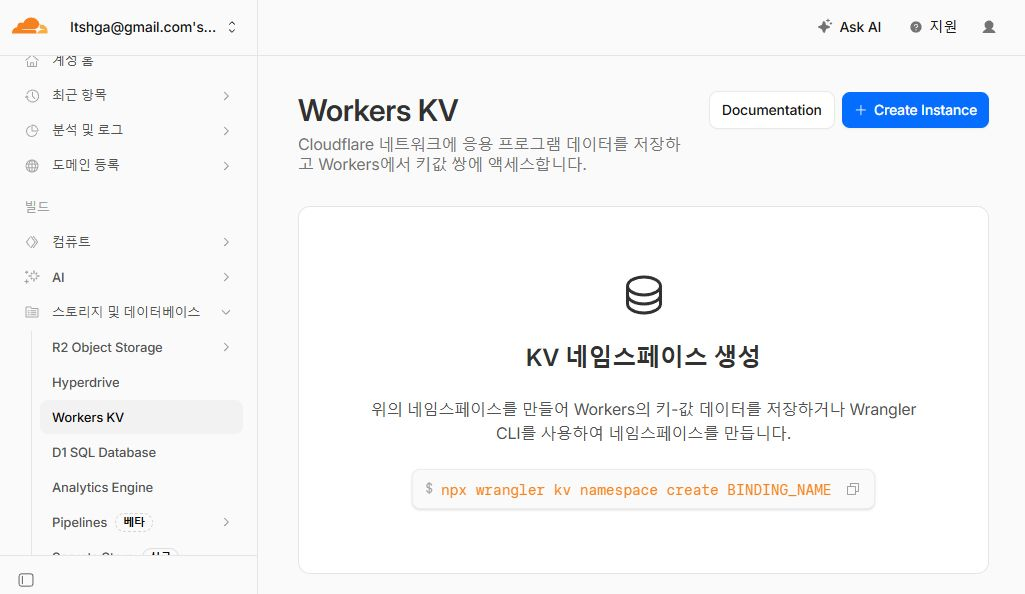Expand the 분석 및 로그 chevron
The width and height of the screenshot is (1025, 594).
(x=226, y=131)
